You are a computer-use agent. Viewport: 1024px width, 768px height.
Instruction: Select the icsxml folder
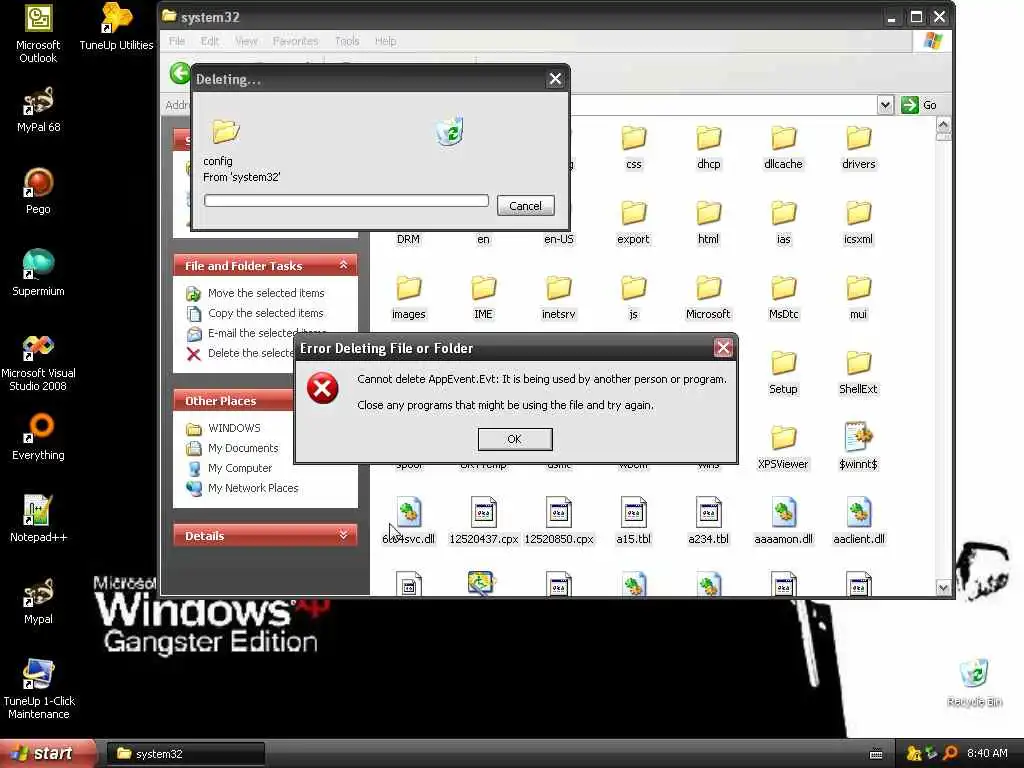click(858, 223)
